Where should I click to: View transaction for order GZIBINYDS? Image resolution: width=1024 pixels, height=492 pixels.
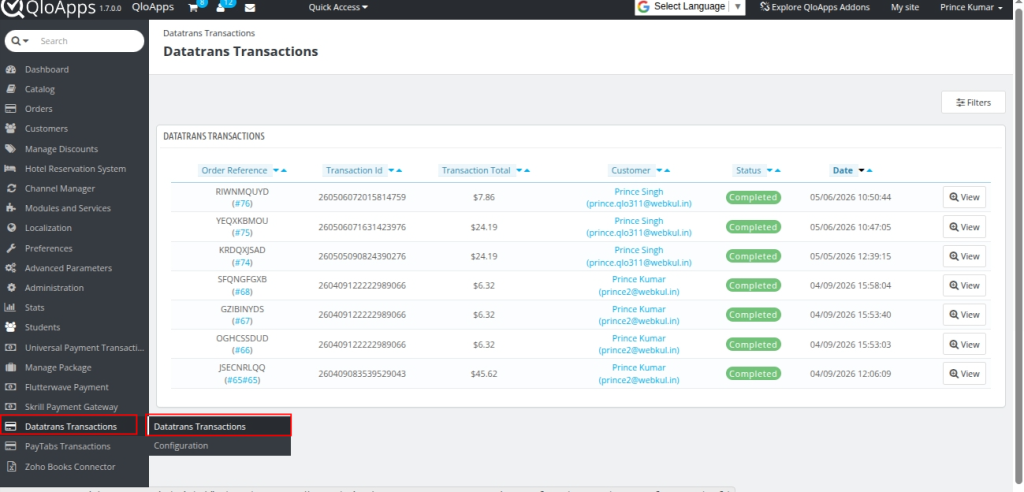tap(964, 315)
